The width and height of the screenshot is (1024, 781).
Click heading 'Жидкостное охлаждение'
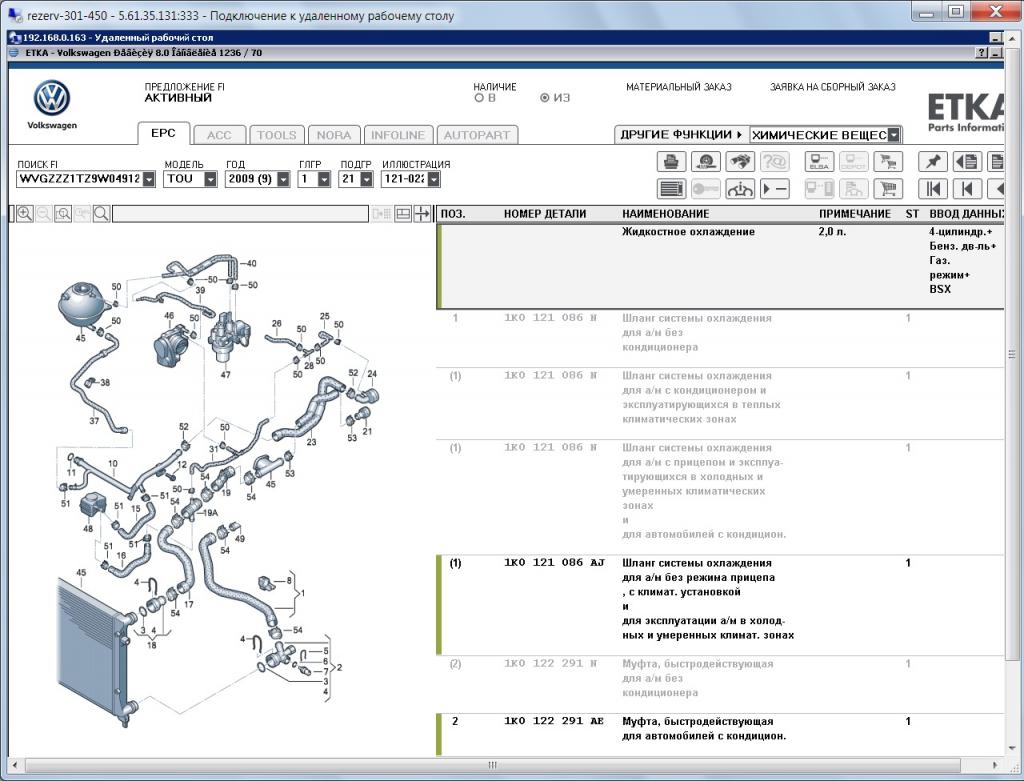(x=688, y=232)
